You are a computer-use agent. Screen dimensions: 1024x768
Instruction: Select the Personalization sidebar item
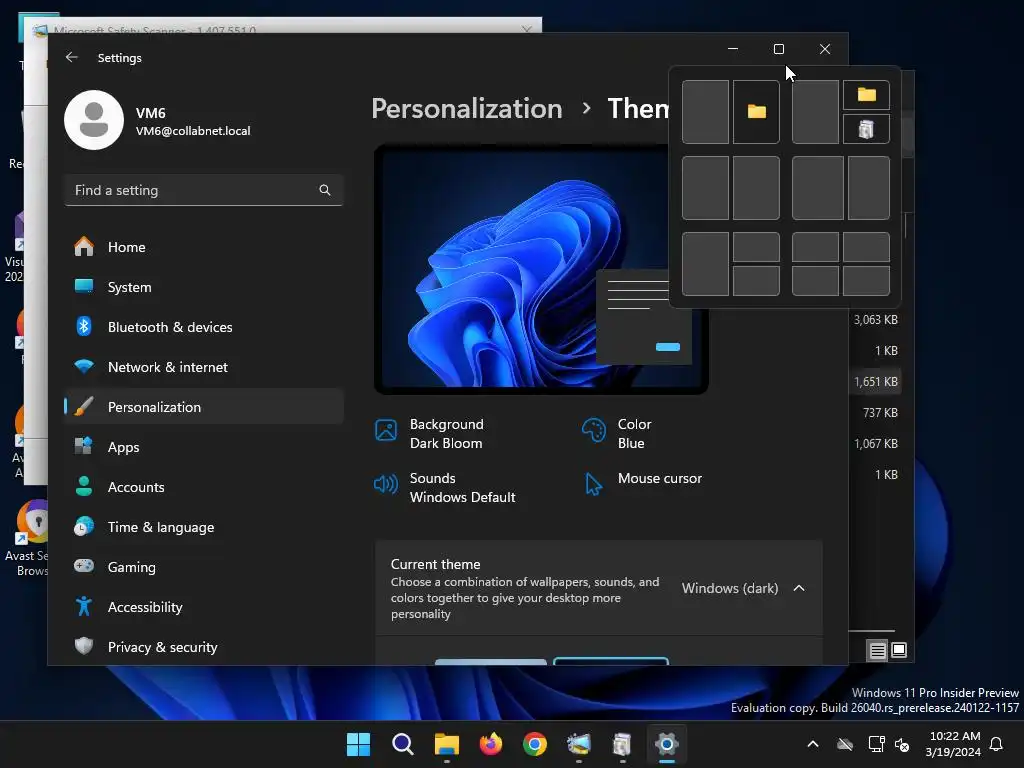tap(204, 407)
